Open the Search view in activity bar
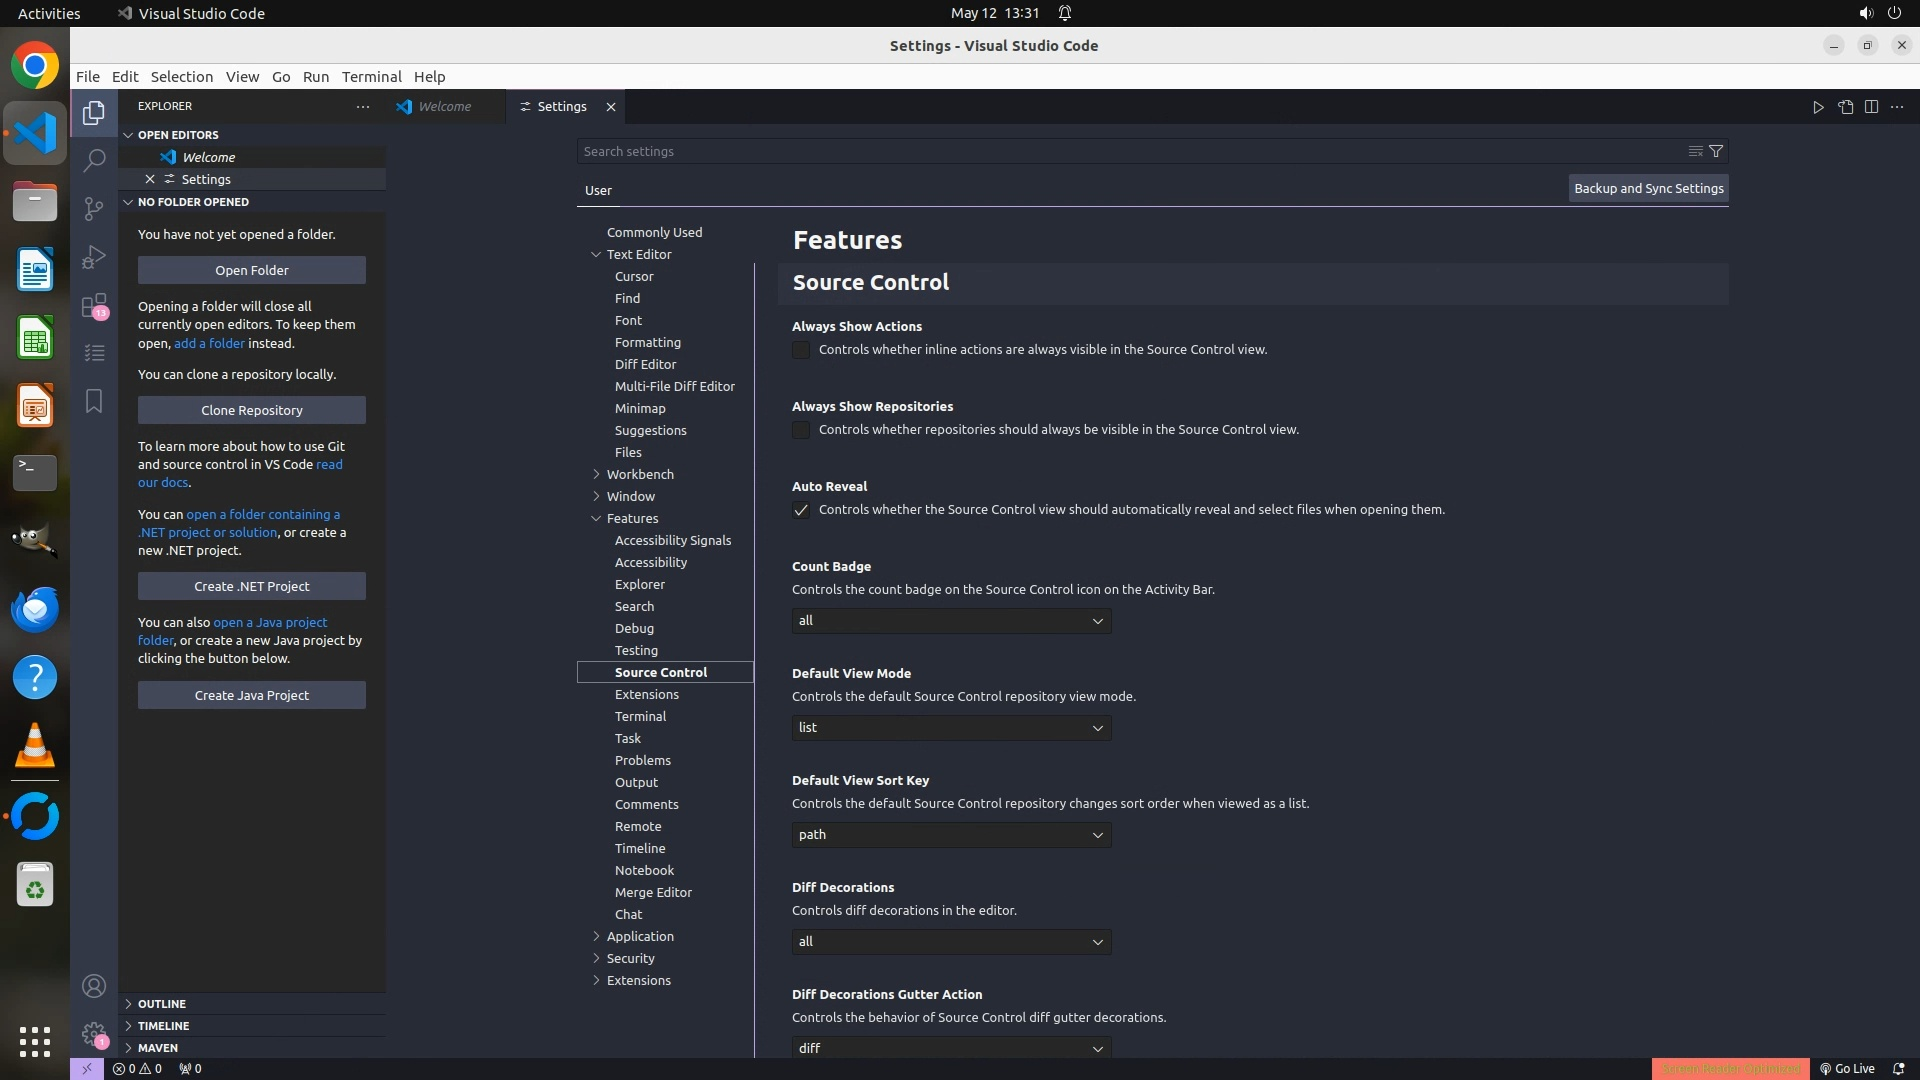The width and height of the screenshot is (1920, 1080). 94,161
